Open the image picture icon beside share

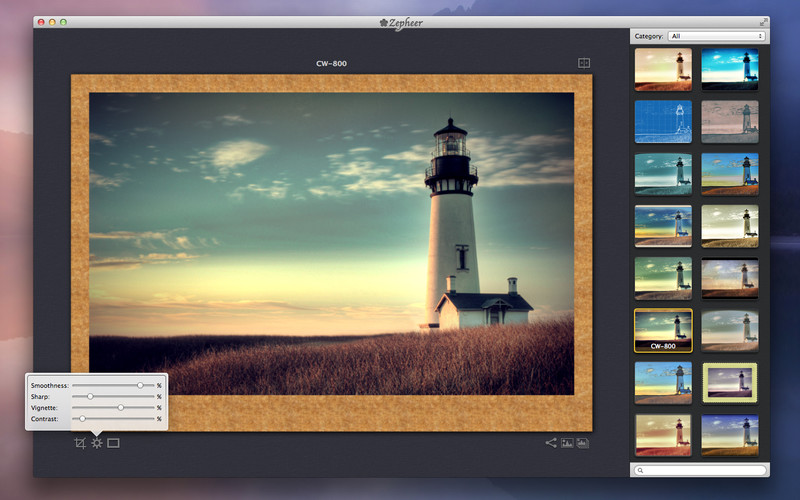[567, 443]
